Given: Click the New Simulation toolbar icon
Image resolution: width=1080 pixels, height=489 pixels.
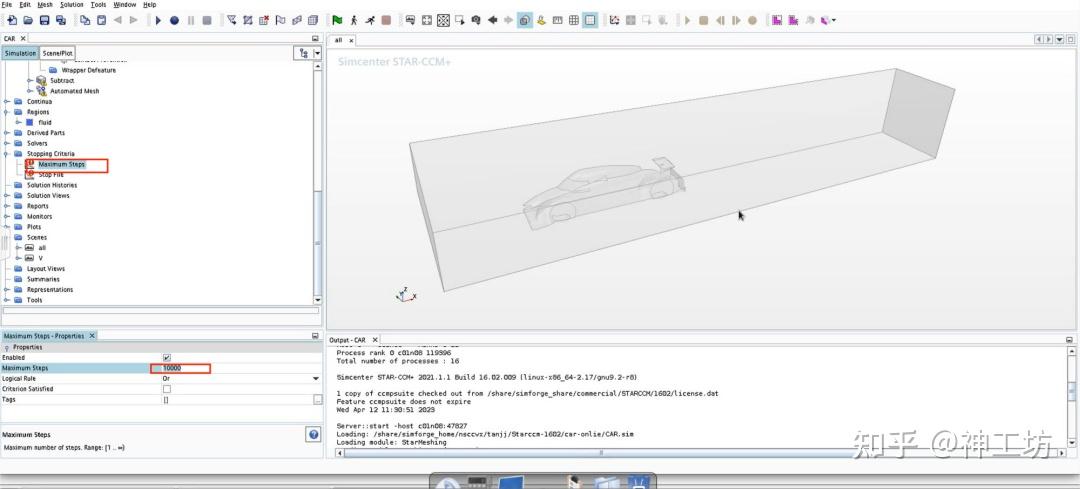Looking at the screenshot, I should tap(12, 20).
